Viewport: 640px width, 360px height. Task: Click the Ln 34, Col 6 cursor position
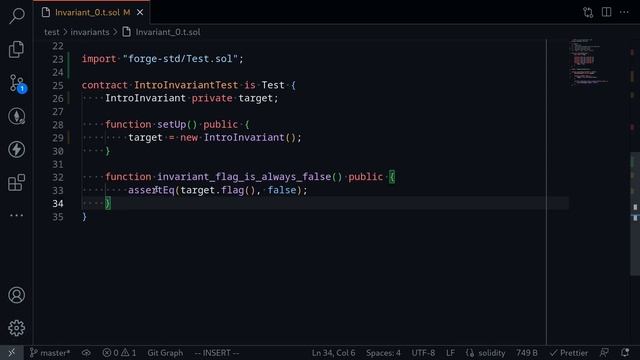click(x=333, y=353)
